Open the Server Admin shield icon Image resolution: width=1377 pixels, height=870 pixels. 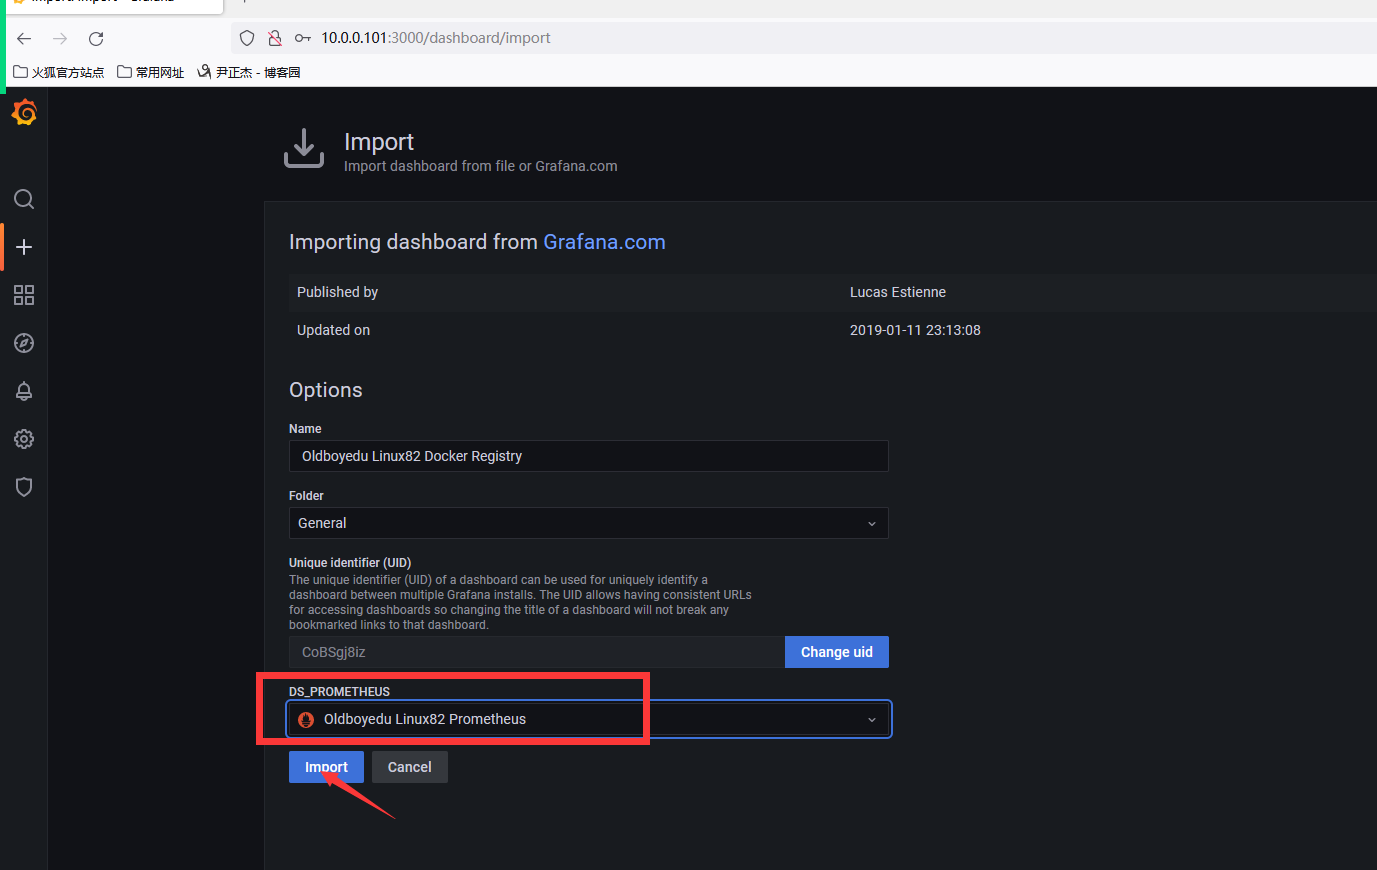click(24, 487)
